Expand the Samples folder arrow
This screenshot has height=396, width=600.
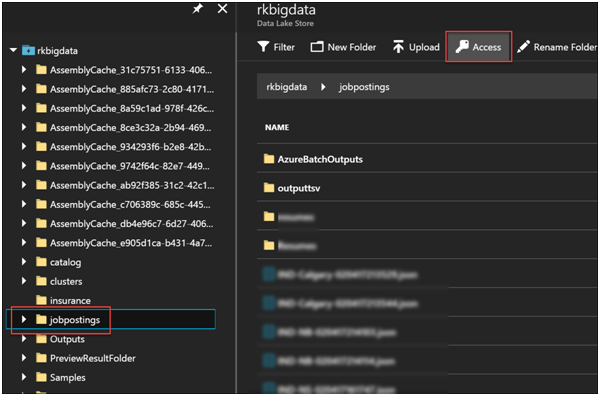(24, 377)
